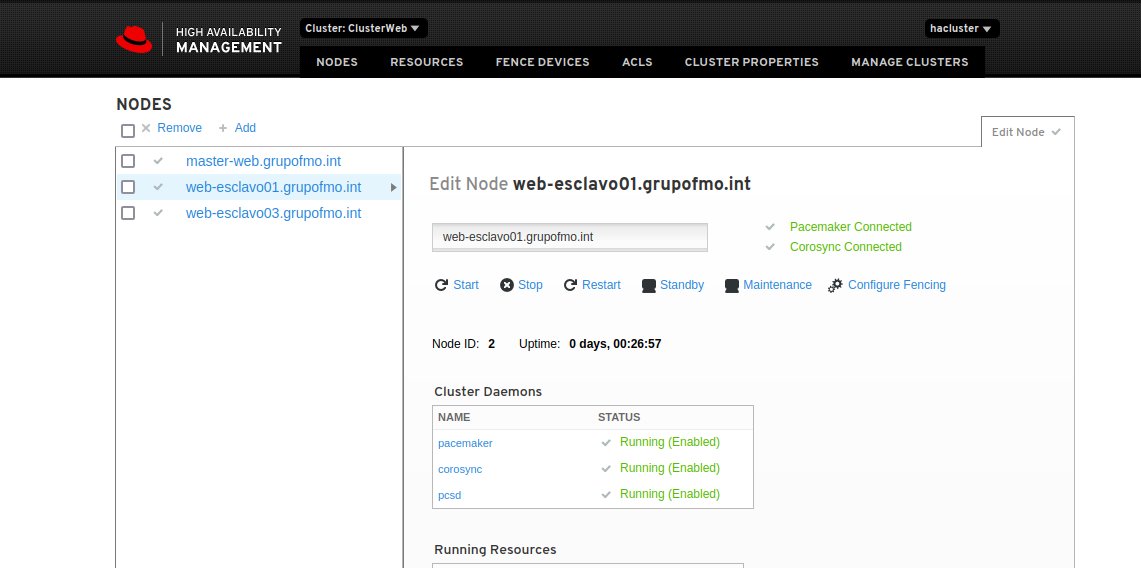The width and height of the screenshot is (1141, 568).
Task: Open the RESOURCES menu
Action: (426, 62)
